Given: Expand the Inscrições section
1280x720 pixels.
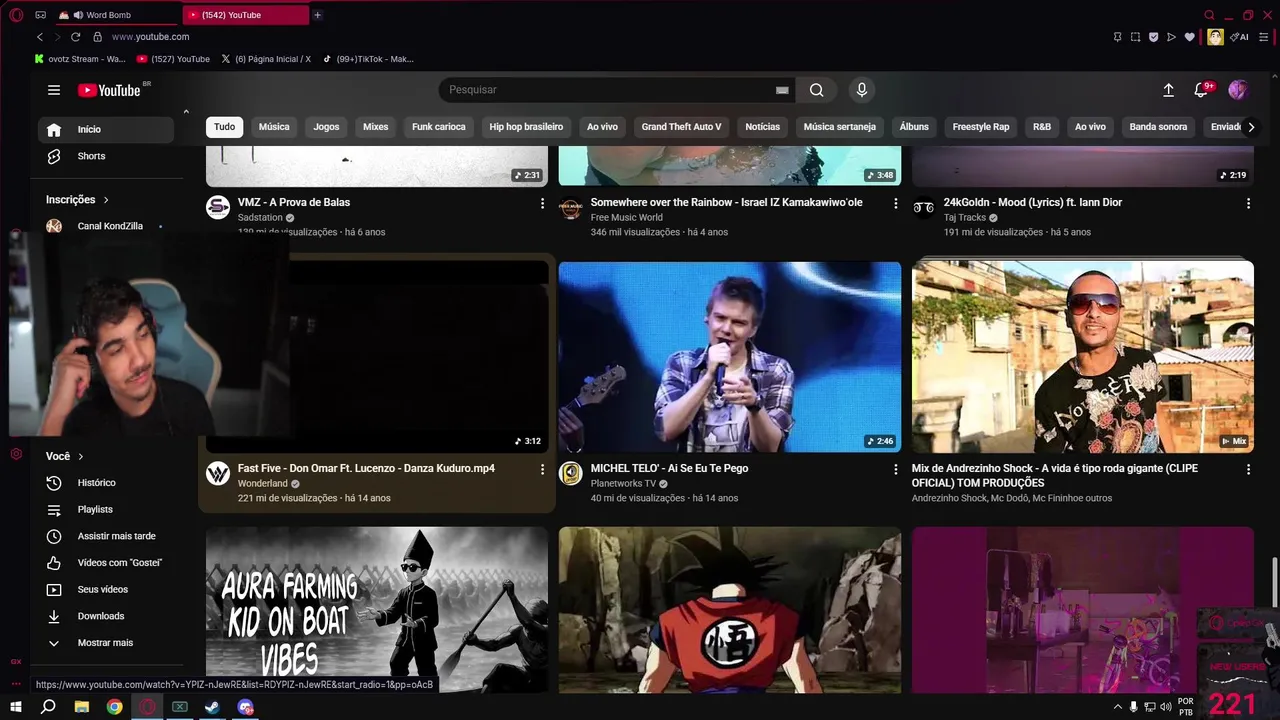Looking at the screenshot, I should (x=78, y=200).
